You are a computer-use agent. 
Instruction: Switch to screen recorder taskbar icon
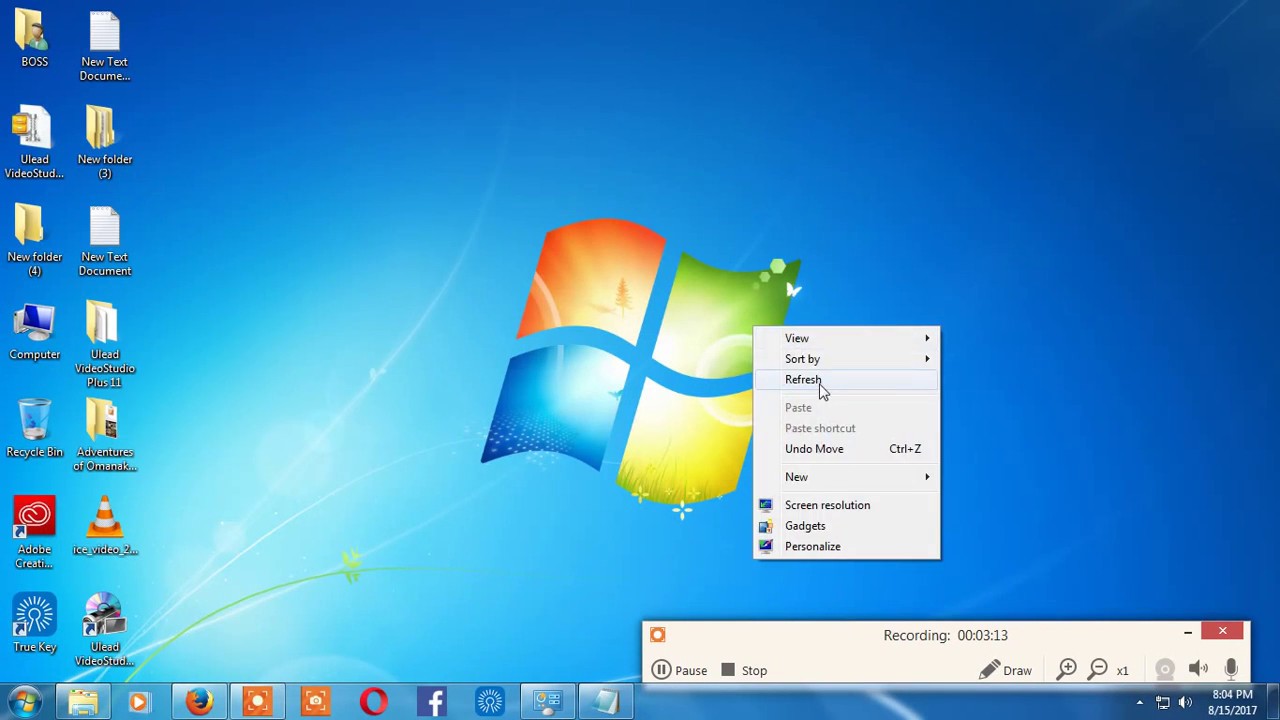(x=257, y=702)
